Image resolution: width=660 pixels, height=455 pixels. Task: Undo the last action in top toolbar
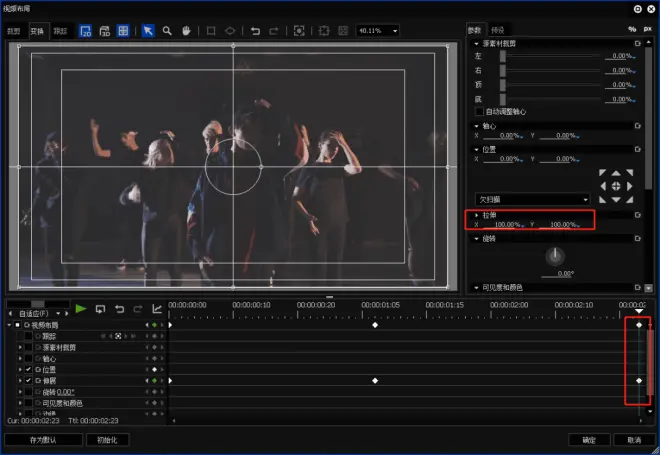255,31
